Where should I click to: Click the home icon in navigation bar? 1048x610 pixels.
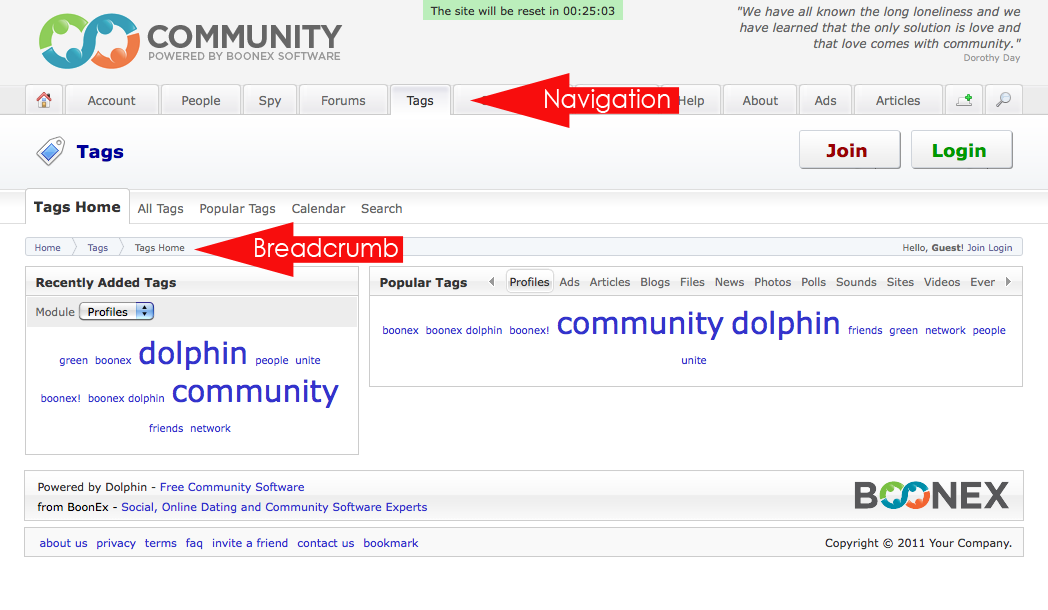(43, 100)
